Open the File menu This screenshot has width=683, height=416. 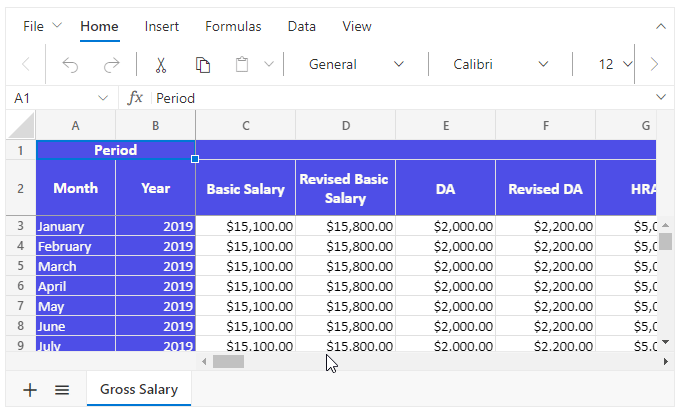[42, 26]
